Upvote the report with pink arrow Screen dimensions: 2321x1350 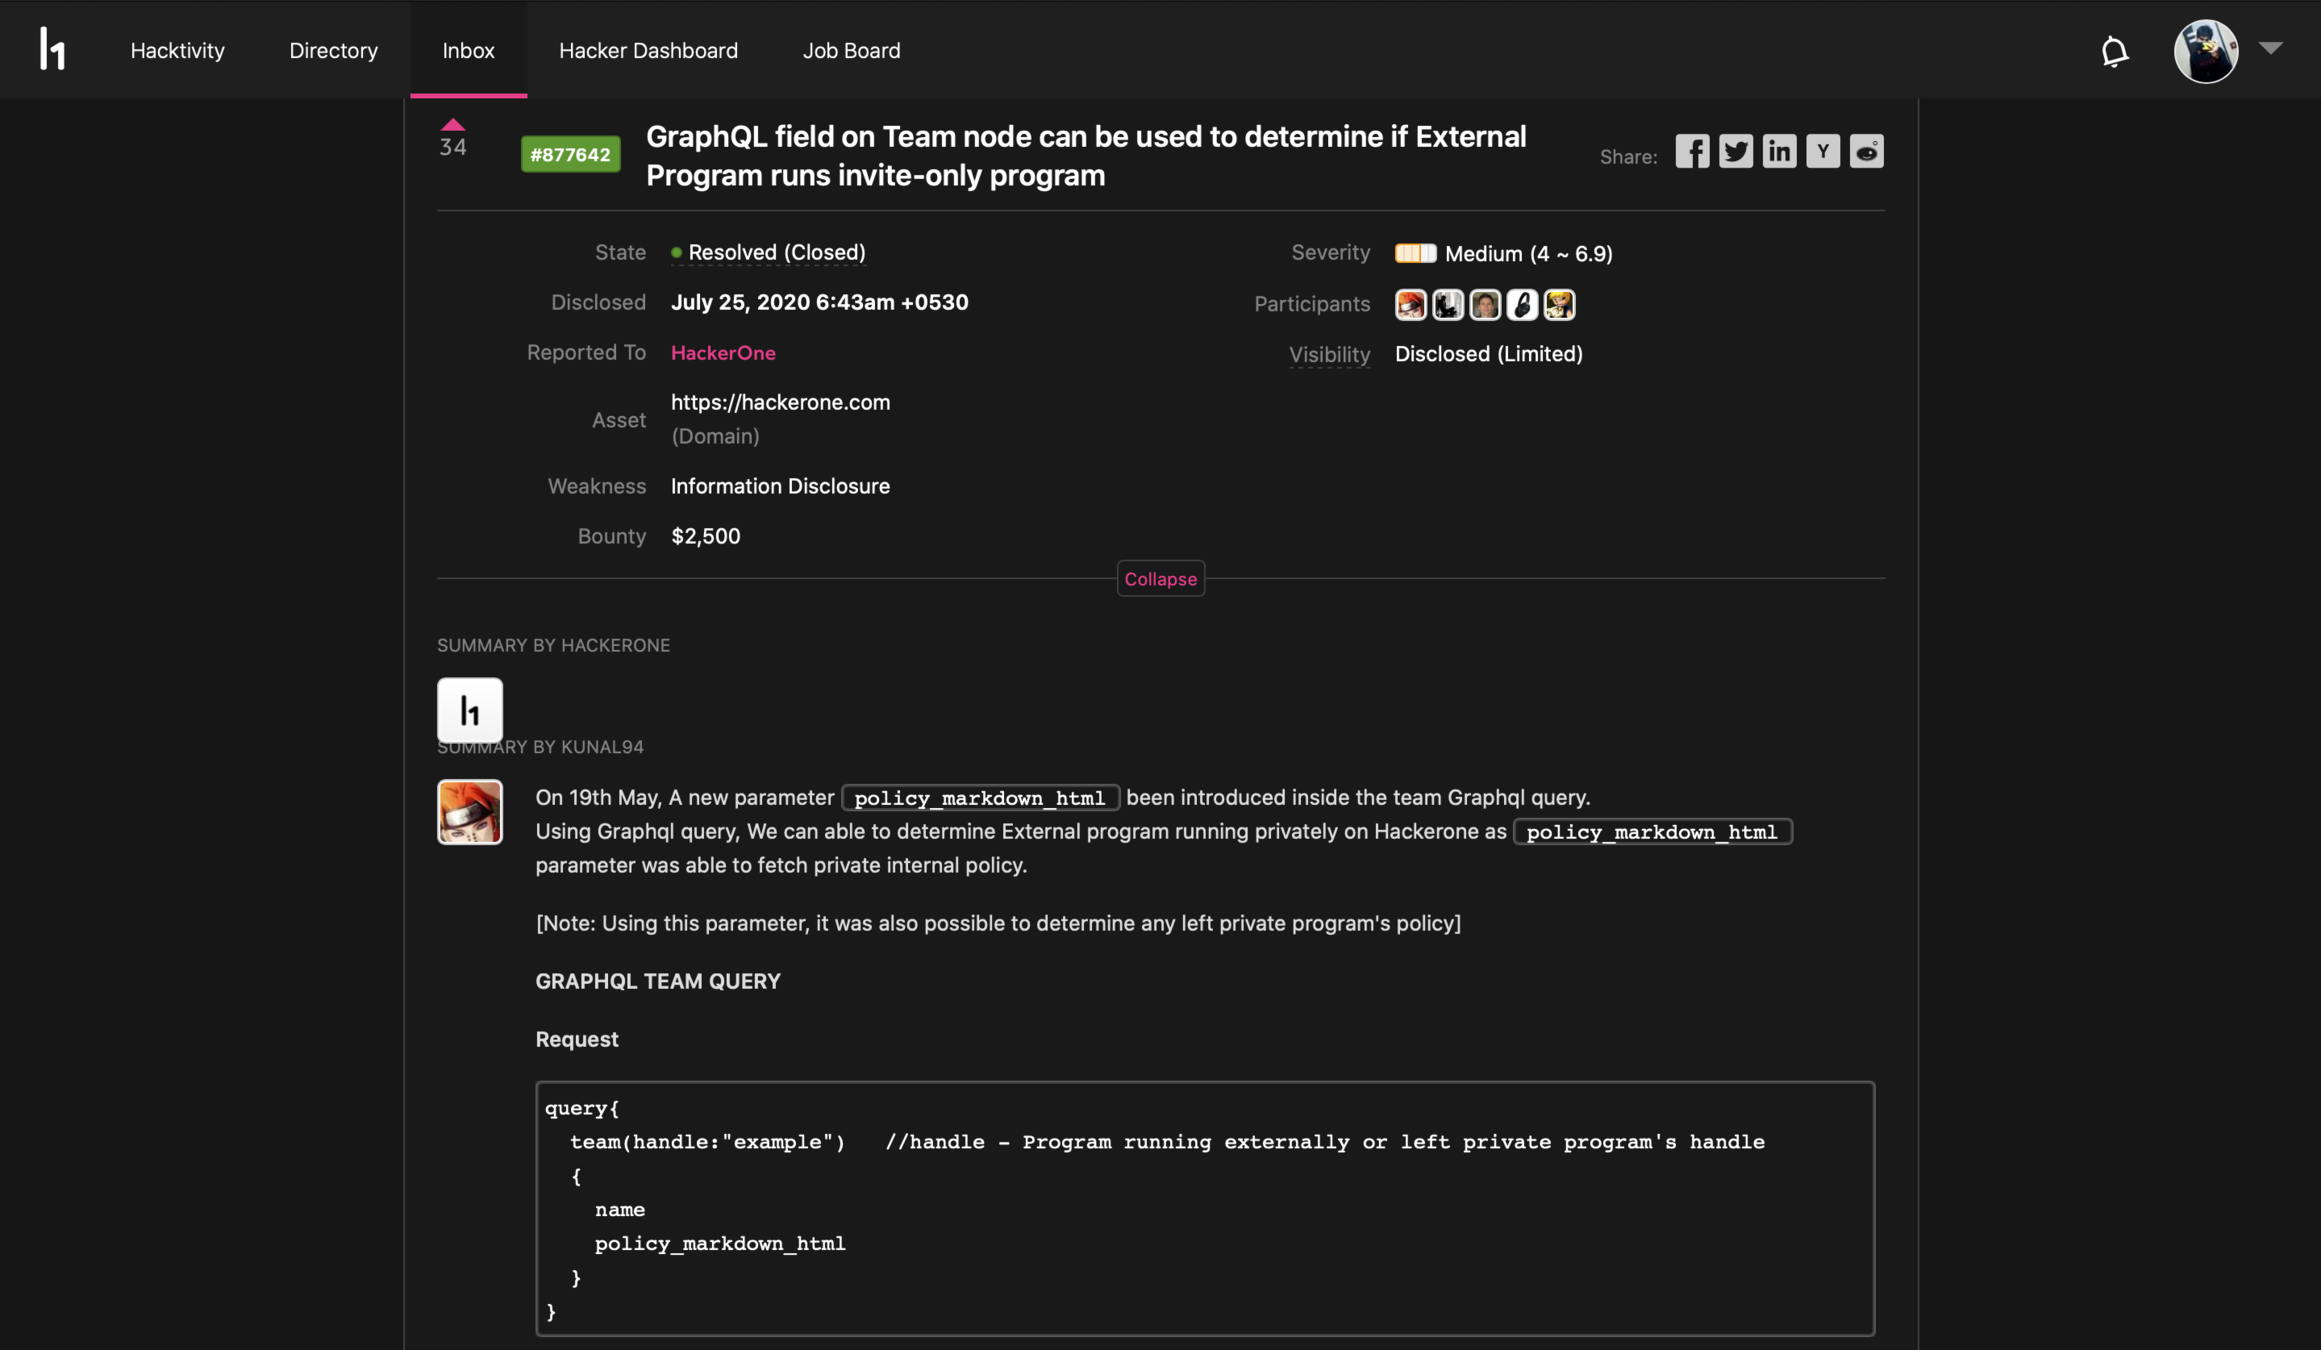point(453,125)
